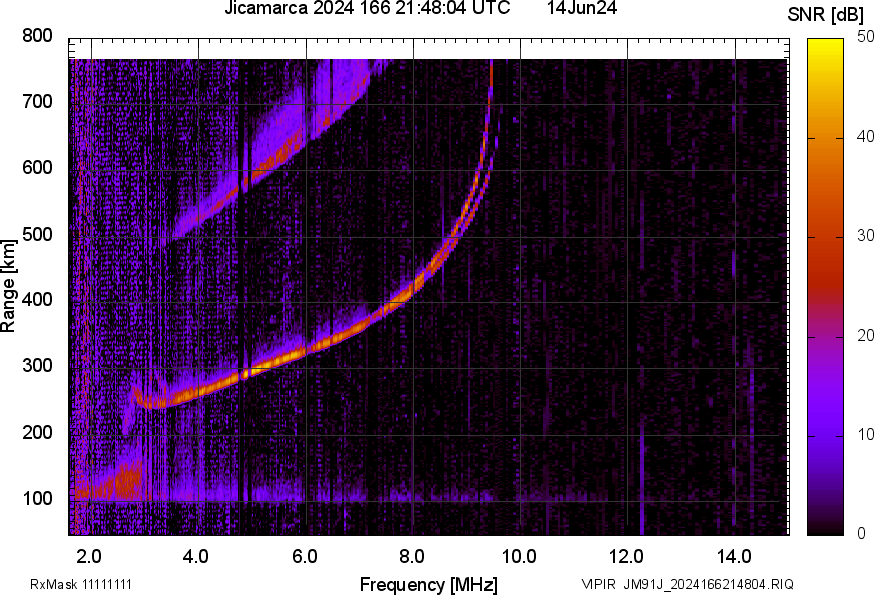Click the range tick label '700'

point(37,102)
